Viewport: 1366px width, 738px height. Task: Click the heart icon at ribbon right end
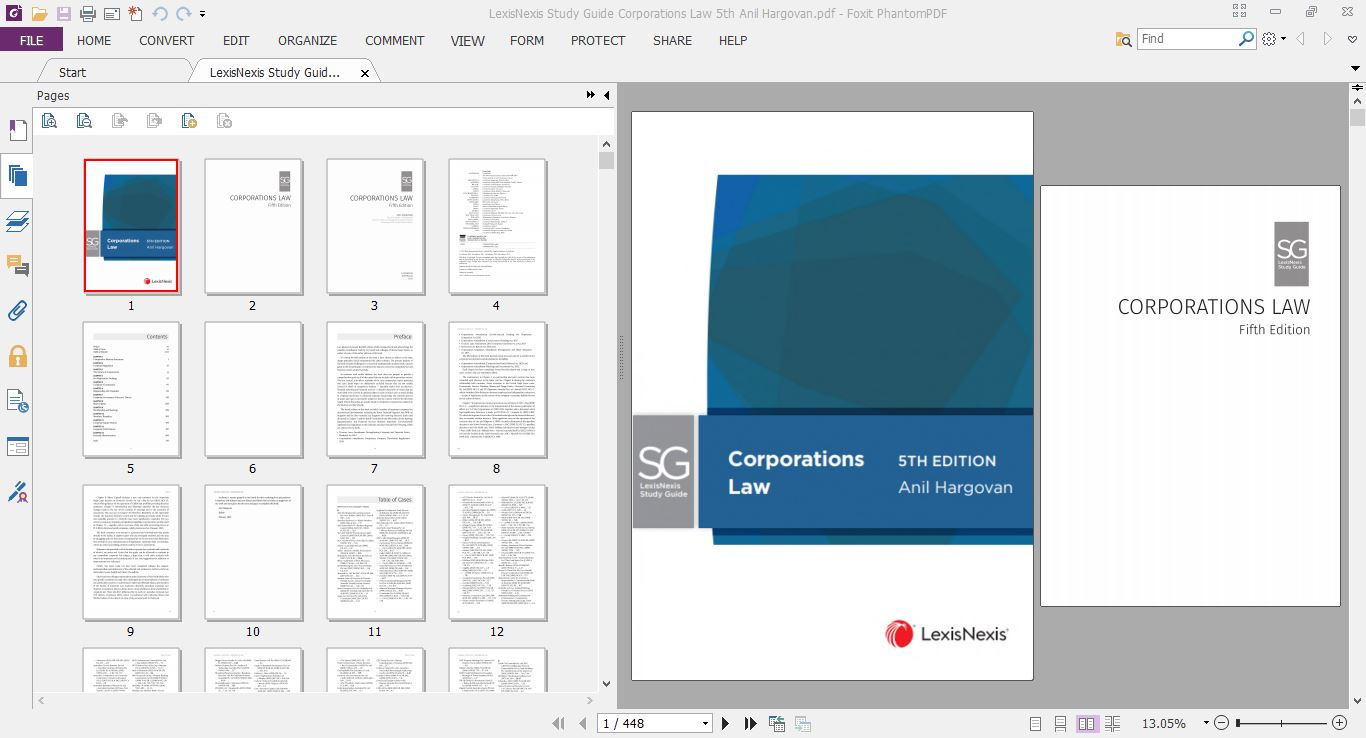click(1353, 39)
